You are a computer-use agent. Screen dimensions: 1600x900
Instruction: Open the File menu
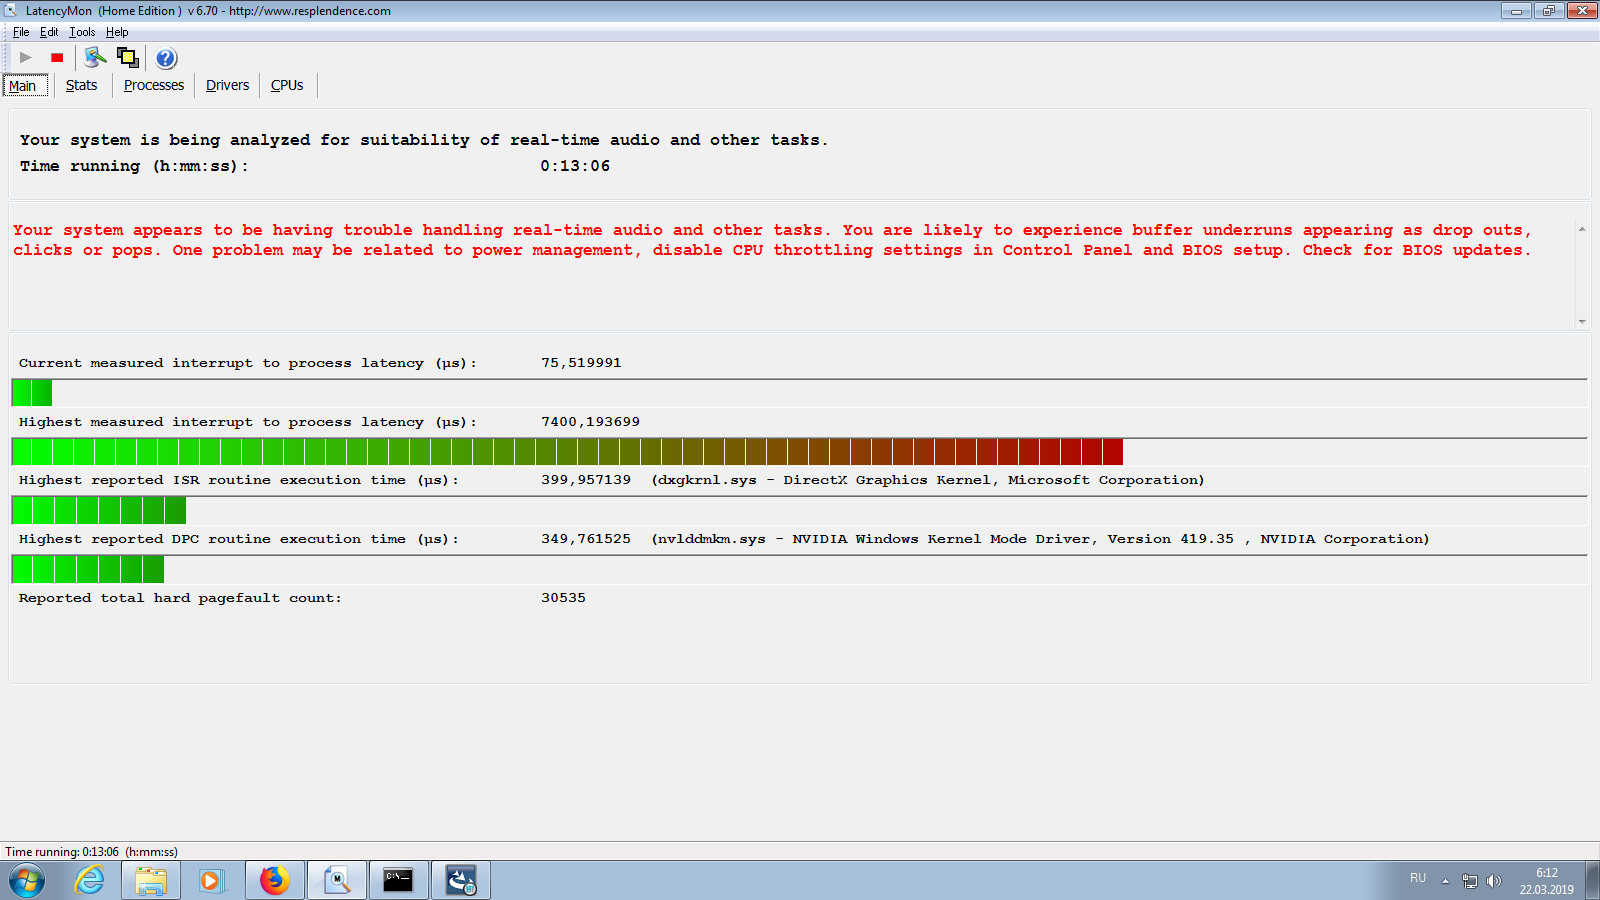21,32
